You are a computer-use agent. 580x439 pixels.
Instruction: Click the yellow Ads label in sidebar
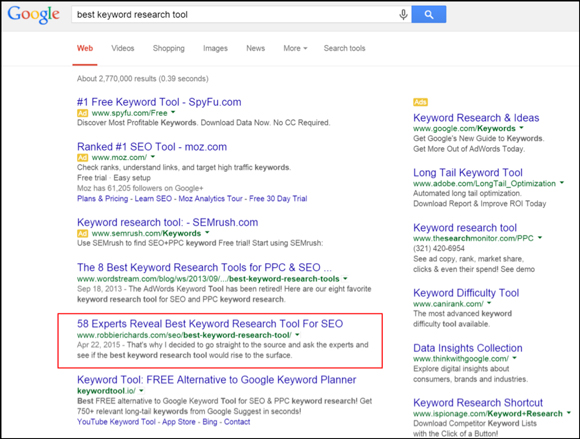(421, 102)
